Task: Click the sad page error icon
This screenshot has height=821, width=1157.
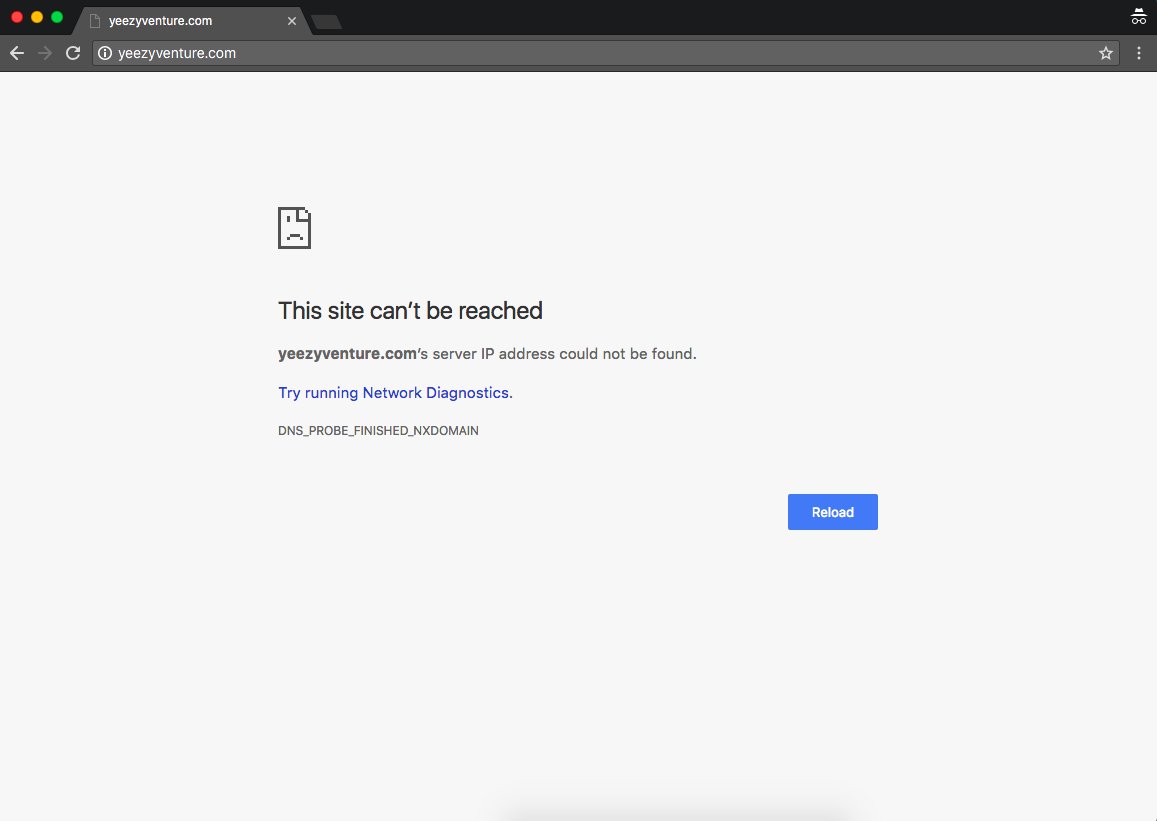Action: [x=294, y=228]
